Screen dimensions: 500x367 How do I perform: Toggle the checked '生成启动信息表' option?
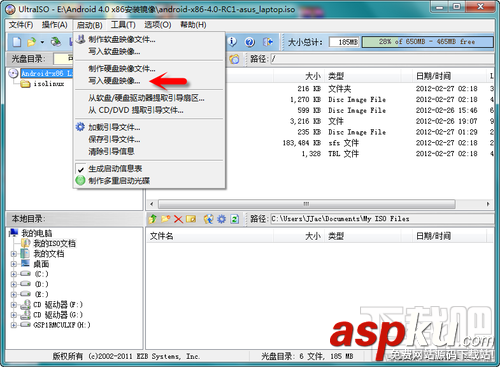pyautogui.click(x=149, y=169)
